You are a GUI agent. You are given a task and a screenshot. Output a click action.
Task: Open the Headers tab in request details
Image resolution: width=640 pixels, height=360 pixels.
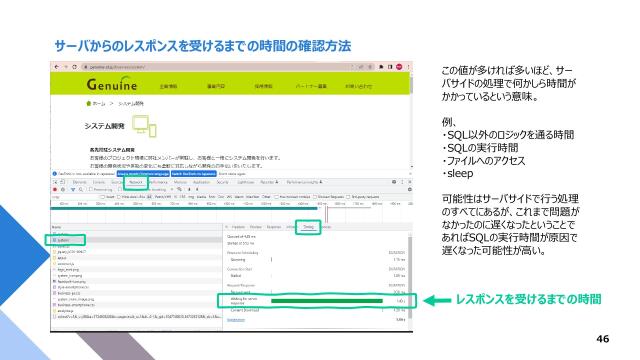click(238, 227)
